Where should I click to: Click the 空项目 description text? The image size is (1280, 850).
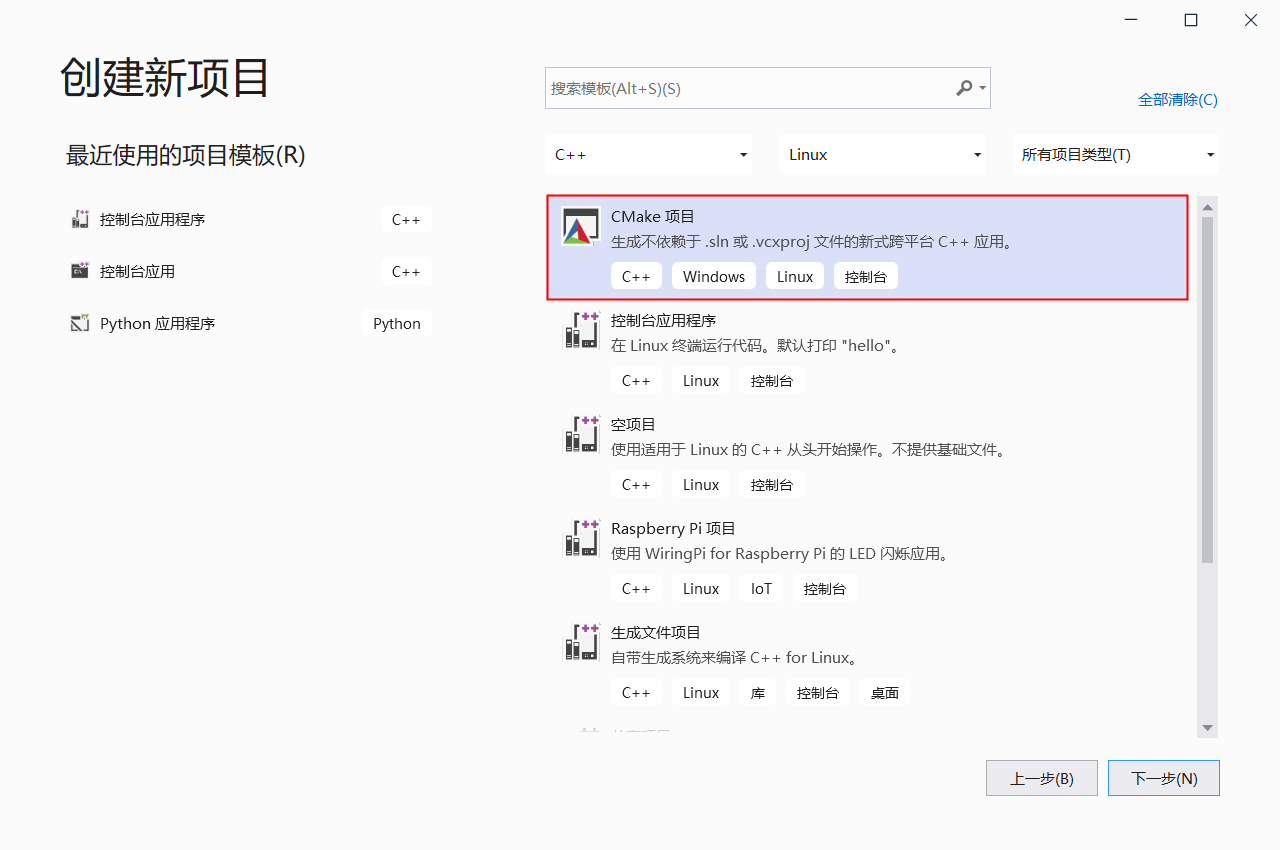[x=808, y=450]
